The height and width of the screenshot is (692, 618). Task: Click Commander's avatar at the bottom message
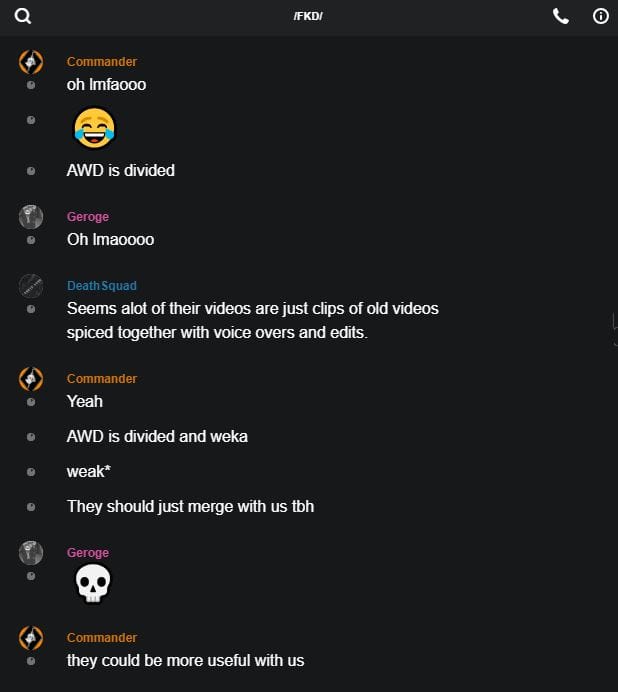(x=31, y=638)
